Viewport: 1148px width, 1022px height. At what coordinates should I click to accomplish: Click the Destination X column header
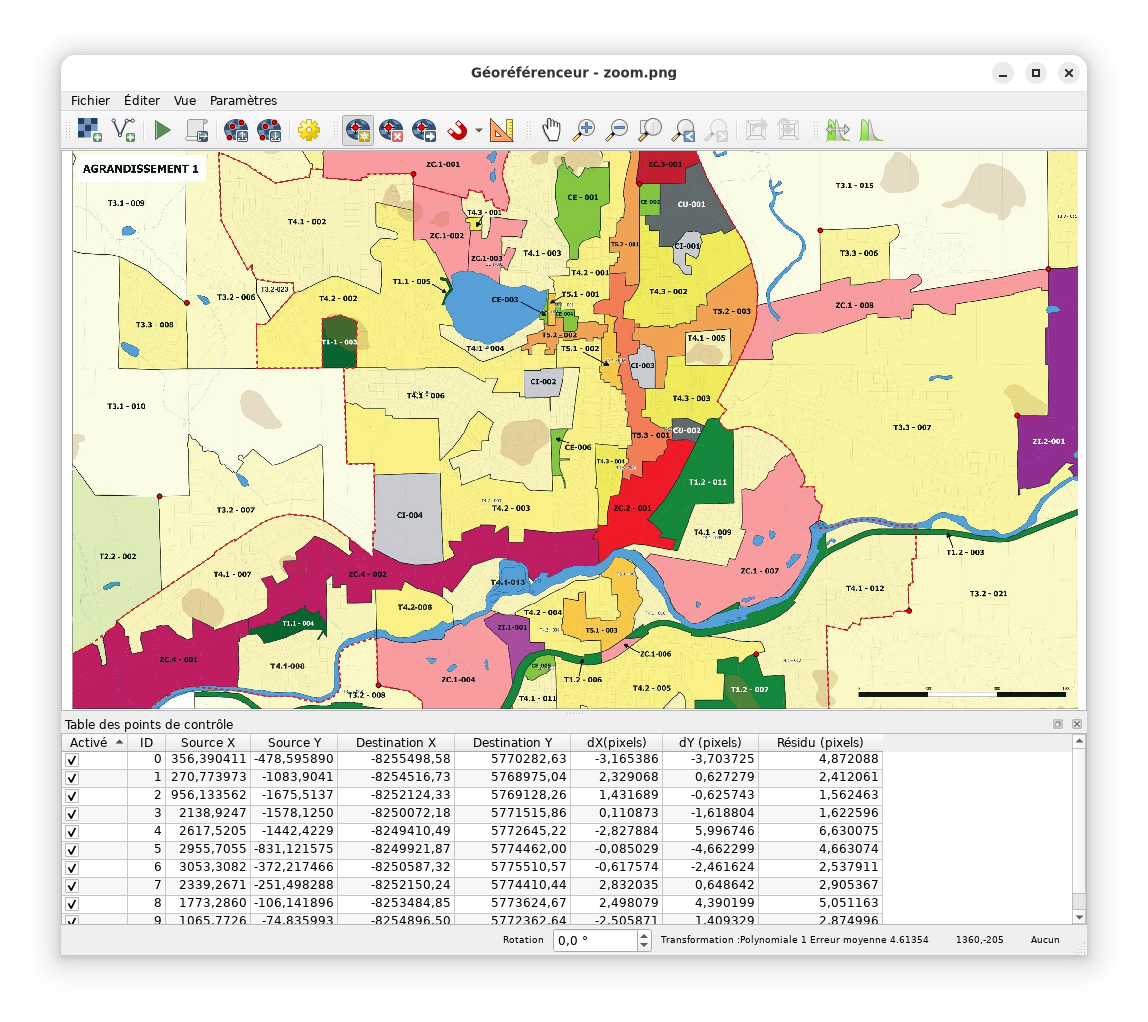395,743
